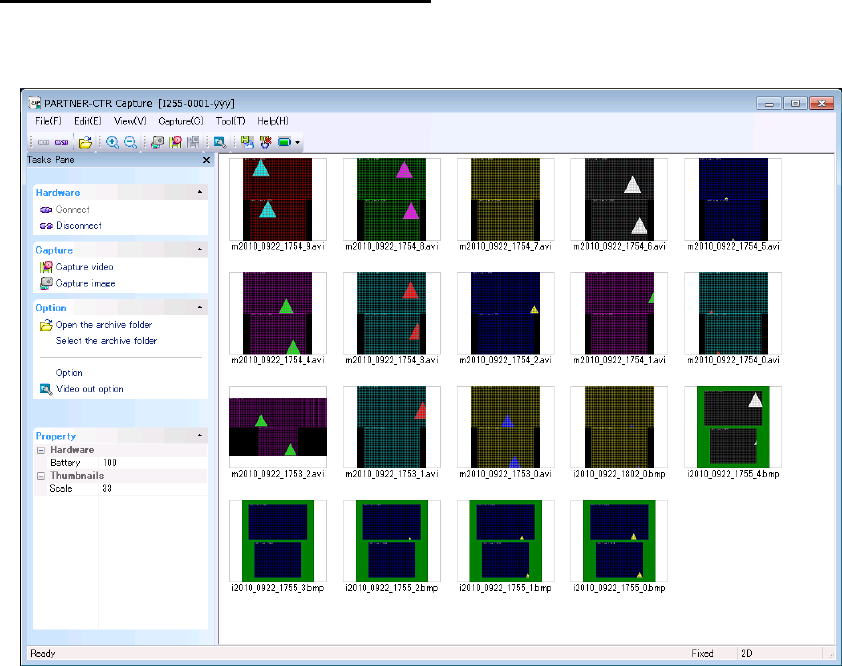Click the Capture video icon in Tasks Pane
Screen dimensions: 842x666
46,267
